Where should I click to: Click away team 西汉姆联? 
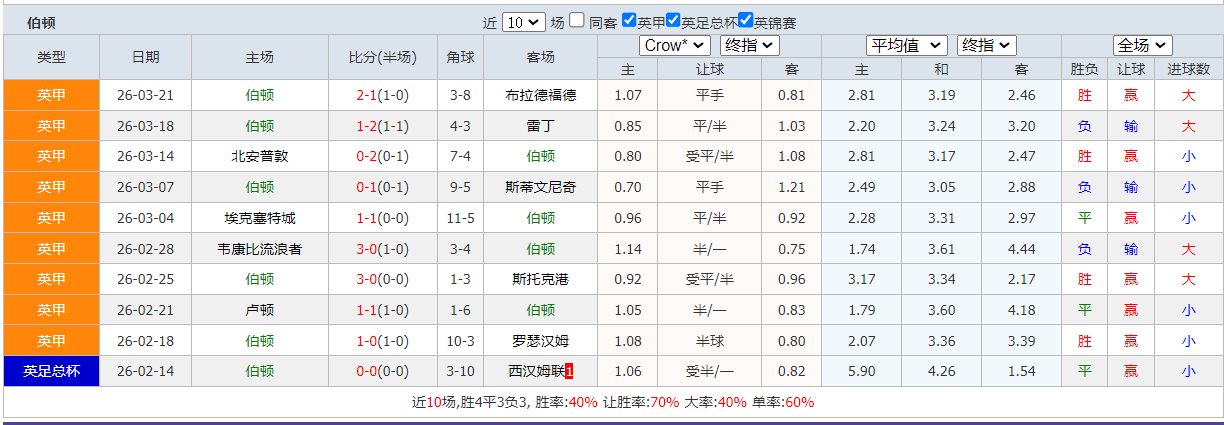(536, 371)
